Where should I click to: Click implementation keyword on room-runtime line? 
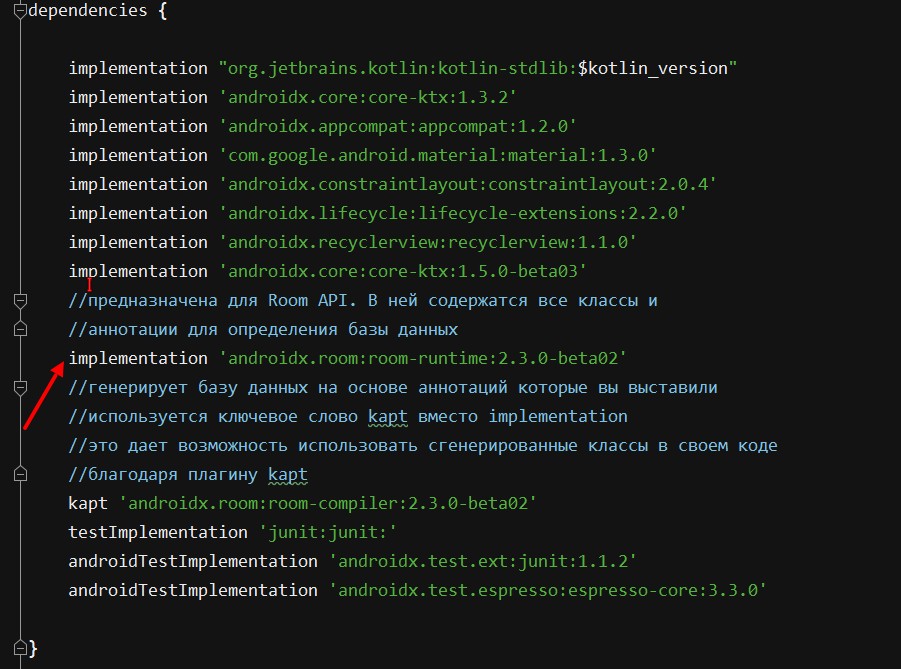click(x=138, y=359)
